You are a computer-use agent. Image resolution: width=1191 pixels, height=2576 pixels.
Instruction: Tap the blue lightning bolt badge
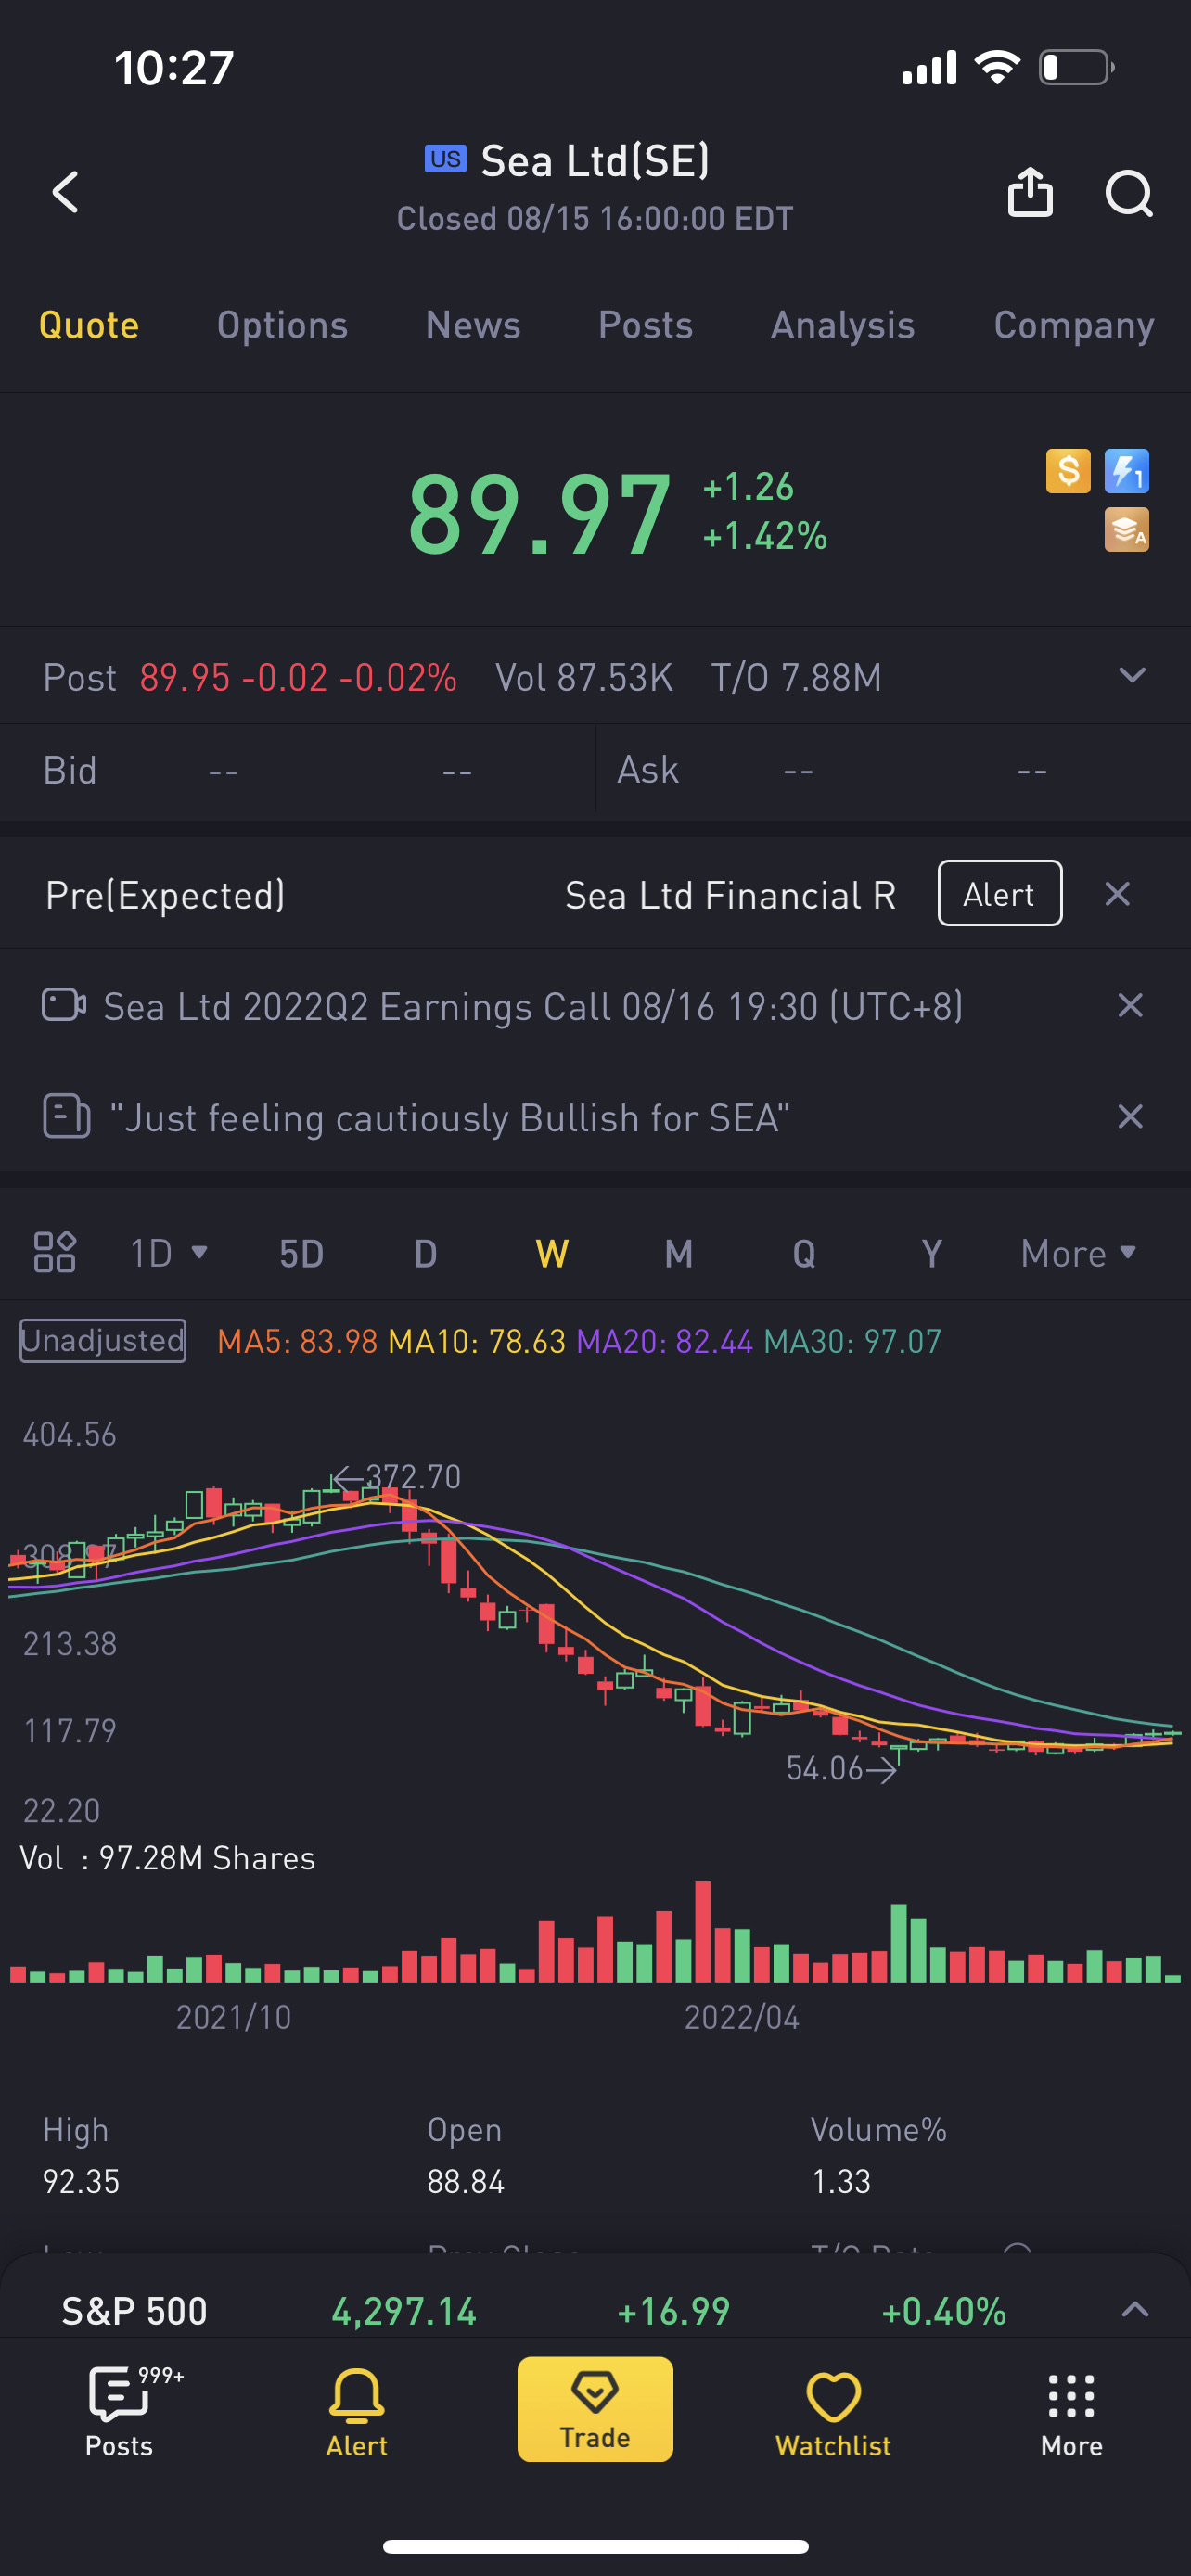(x=1126, y=471)
